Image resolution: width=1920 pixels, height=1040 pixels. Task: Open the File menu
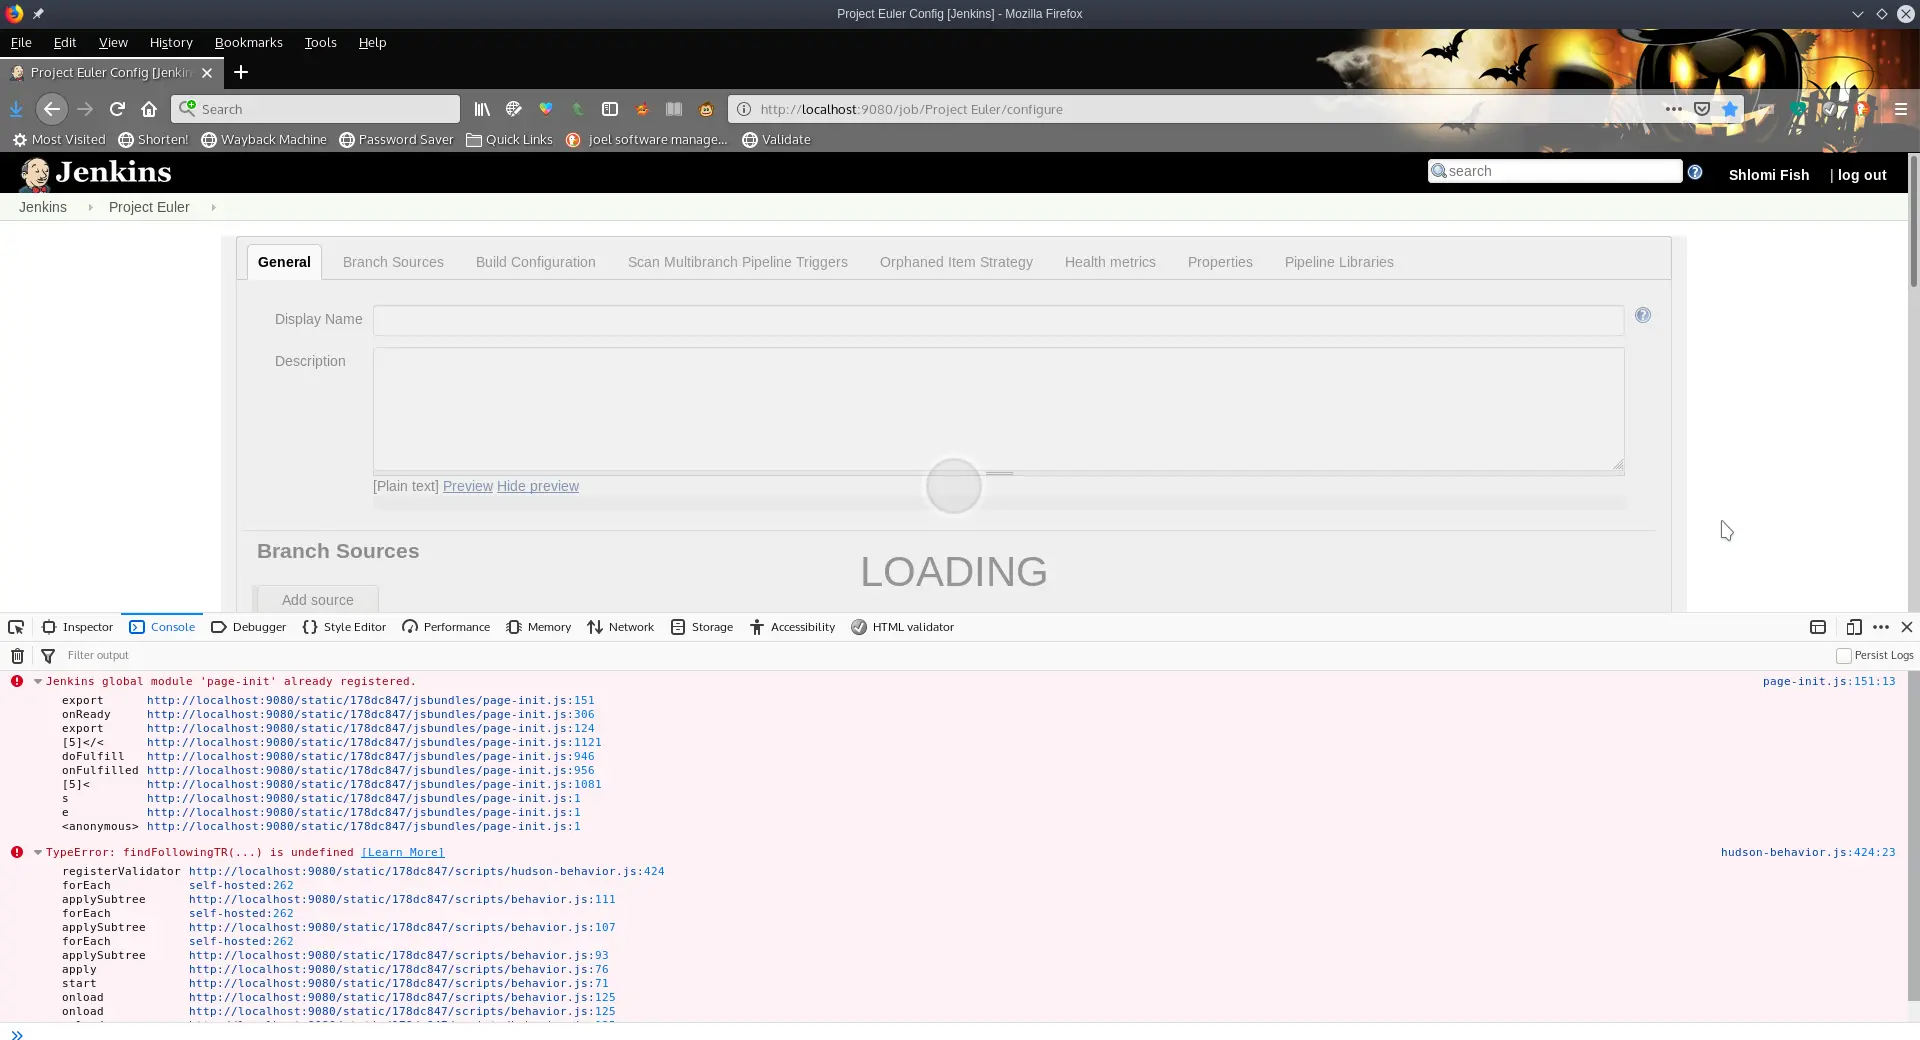21,42
